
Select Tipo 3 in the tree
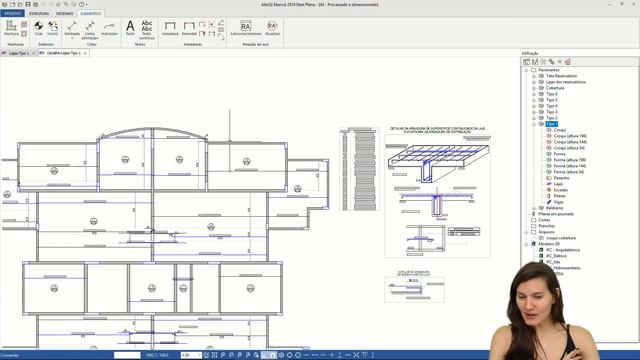pyautogui.click(x=551, y=112)
